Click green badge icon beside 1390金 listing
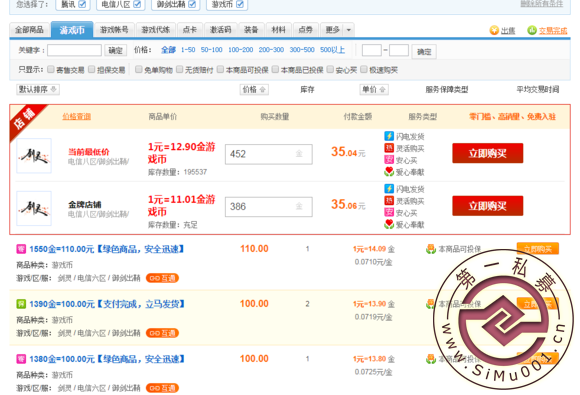This screenshot has height=395, width=580. click(x=21, y=304)
